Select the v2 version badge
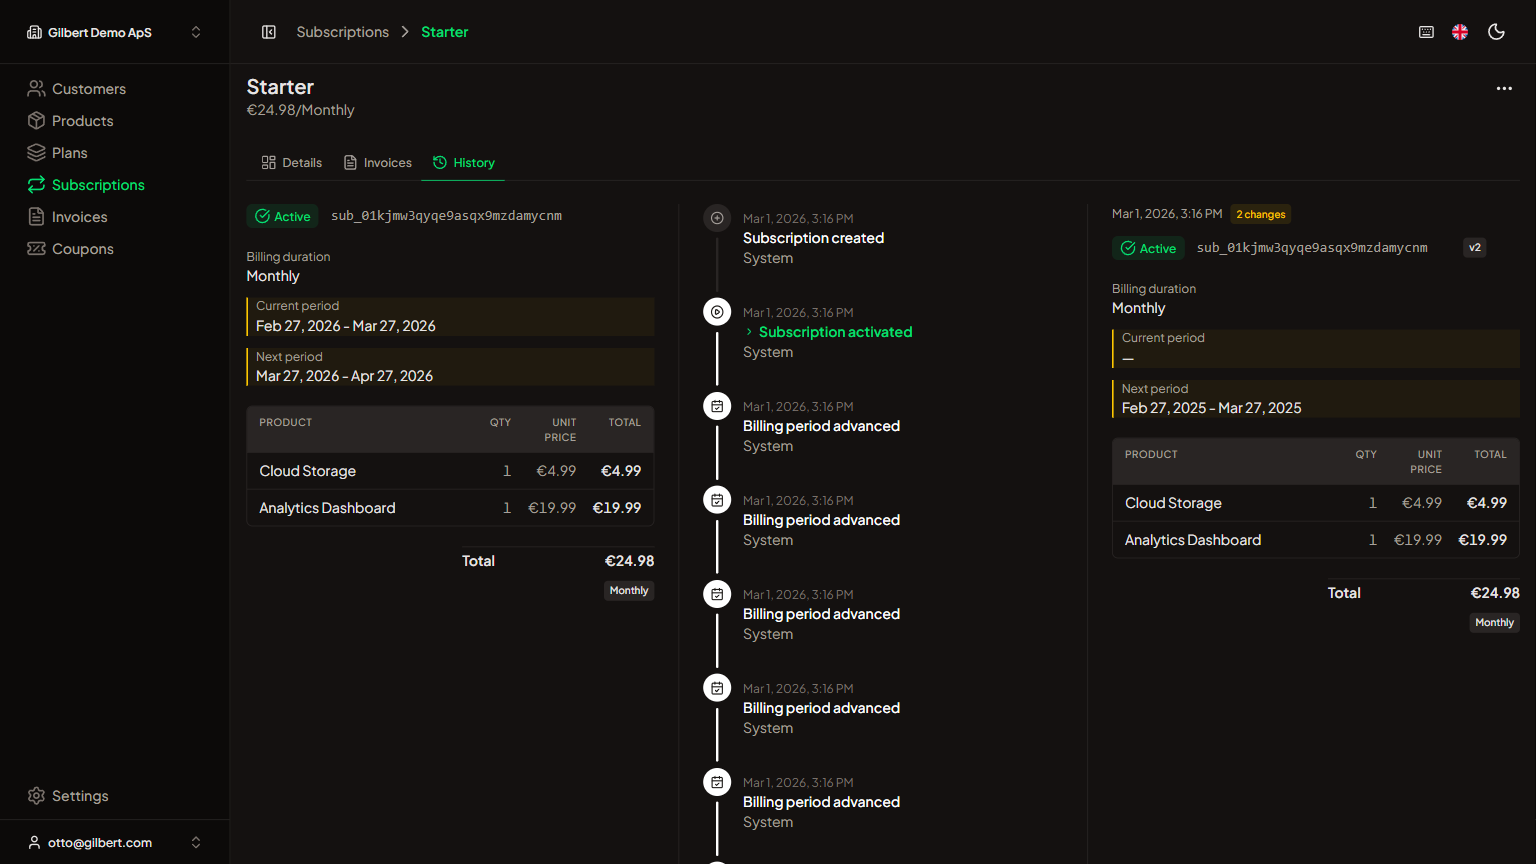The image size is (1536, 864). coord(1474,248)
